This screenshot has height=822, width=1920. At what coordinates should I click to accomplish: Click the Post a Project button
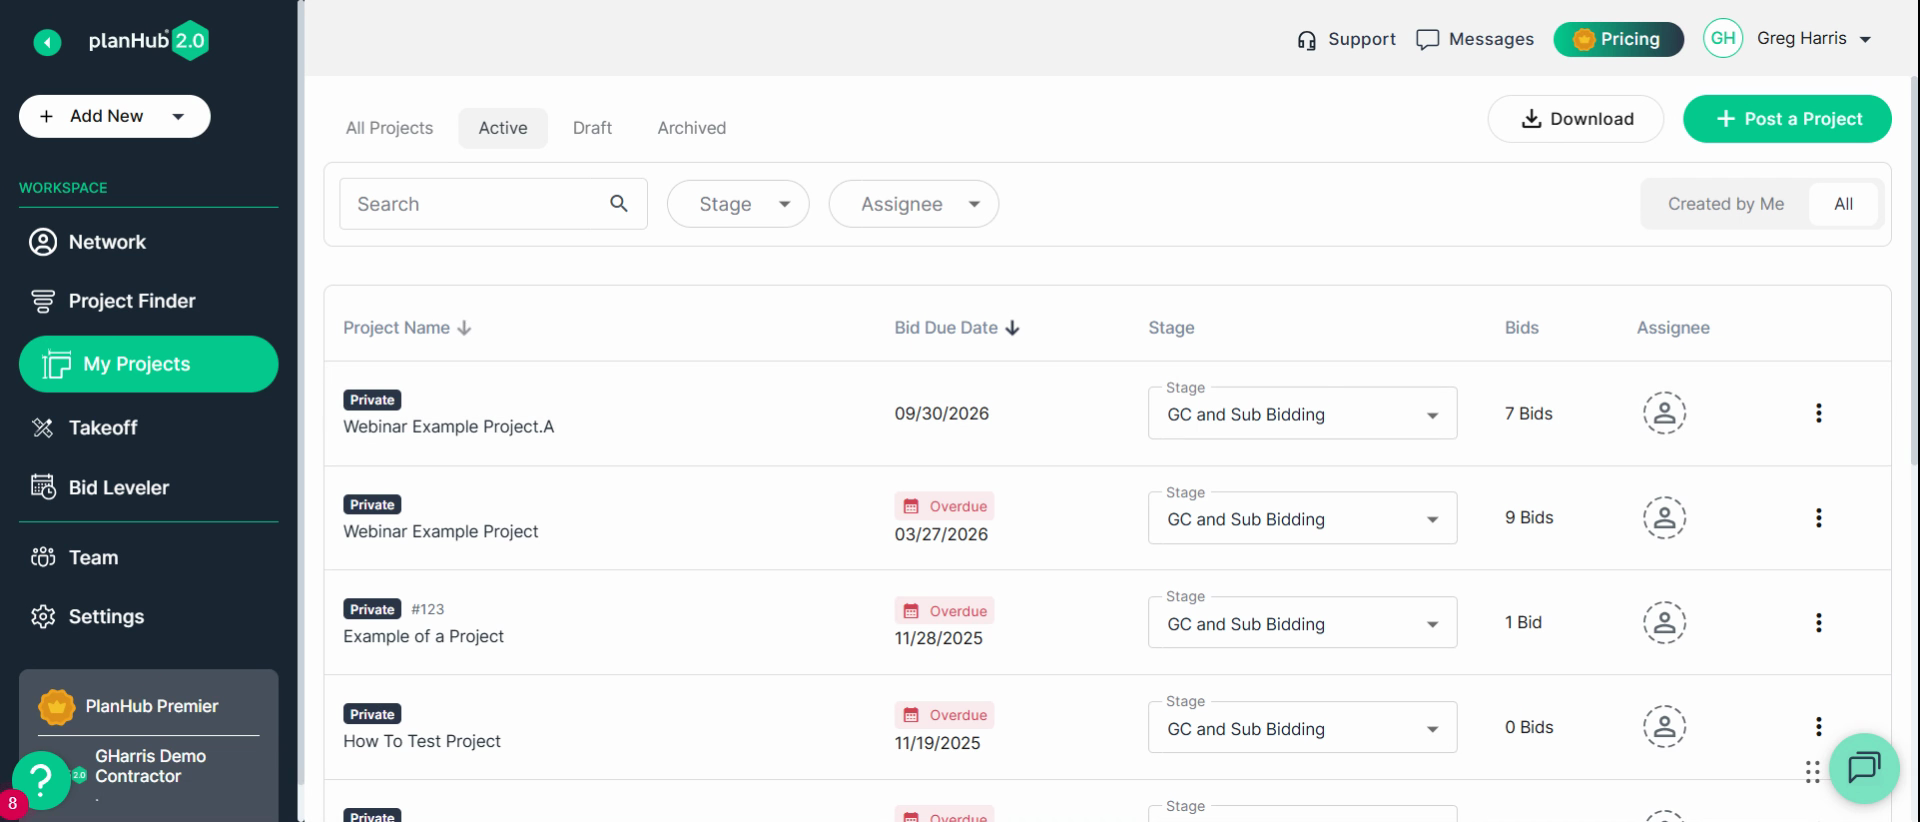click(1787, 119)
